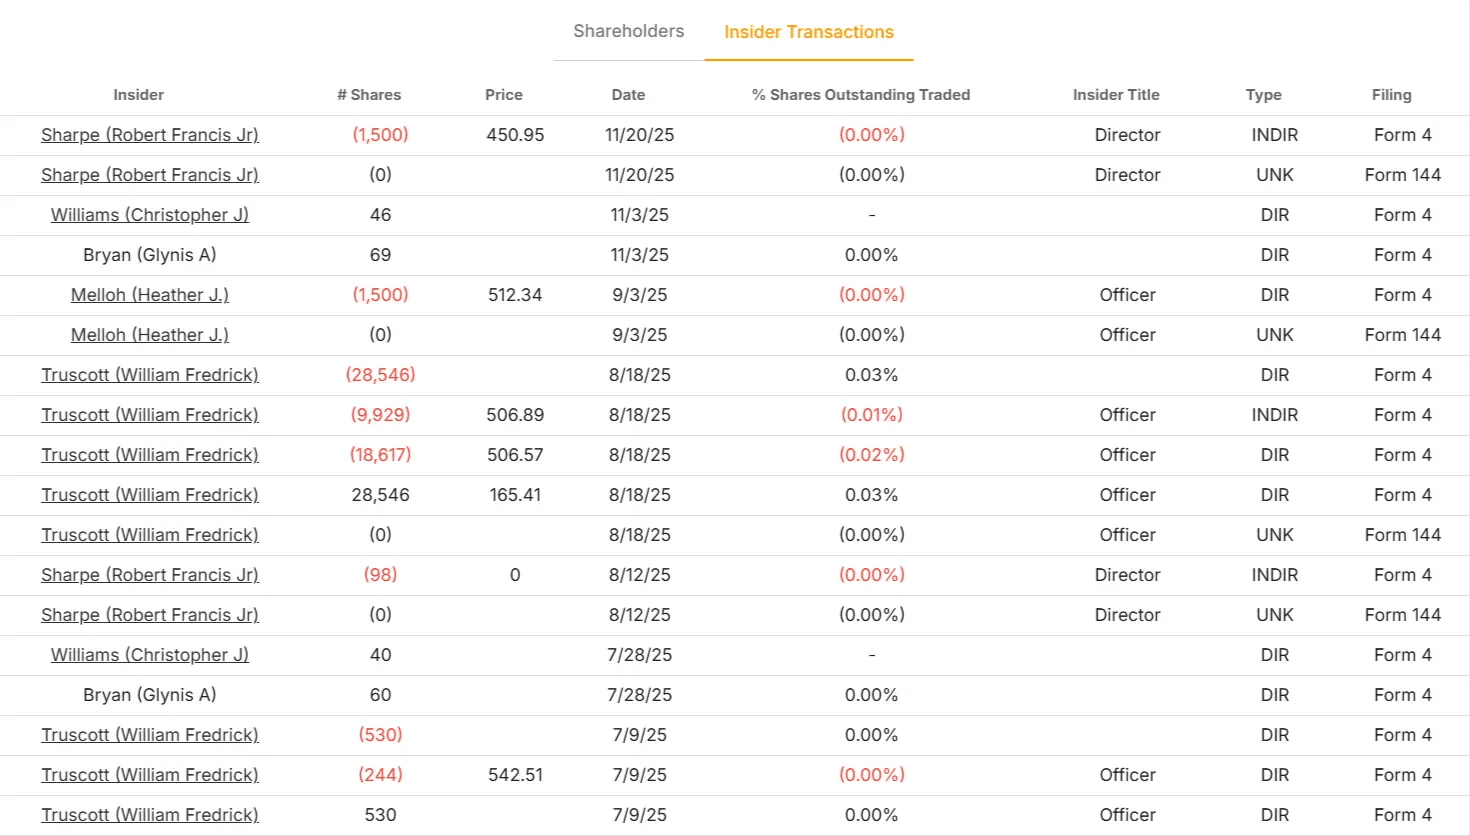Open Melloh (Heather J.) link dated 9/3/25

(149, 295)
